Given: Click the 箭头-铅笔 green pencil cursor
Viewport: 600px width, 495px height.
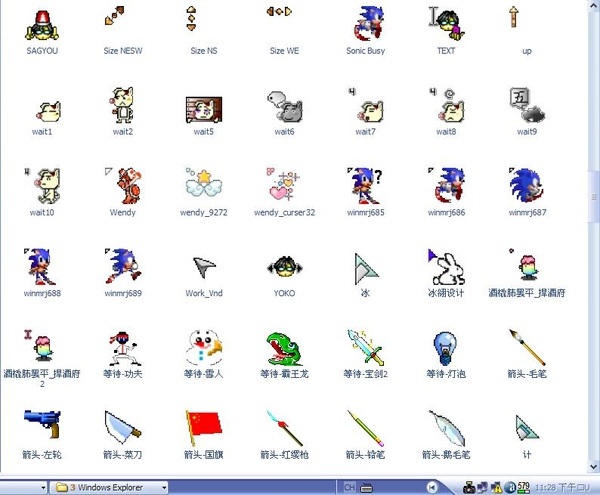Looking at the screenshot, I should point(366,428).
